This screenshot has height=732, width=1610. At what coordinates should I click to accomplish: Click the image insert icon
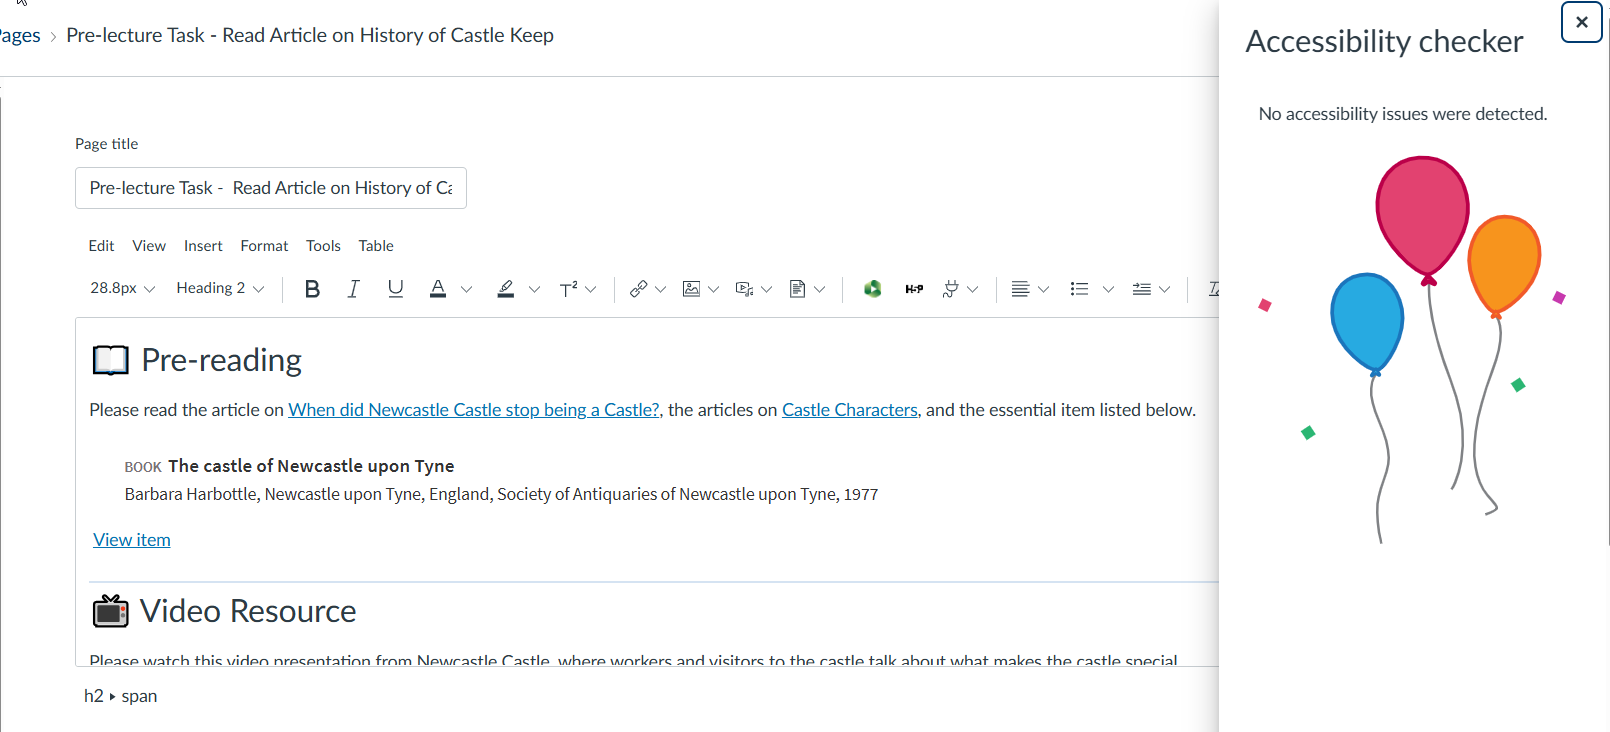(x=691, y=289)
